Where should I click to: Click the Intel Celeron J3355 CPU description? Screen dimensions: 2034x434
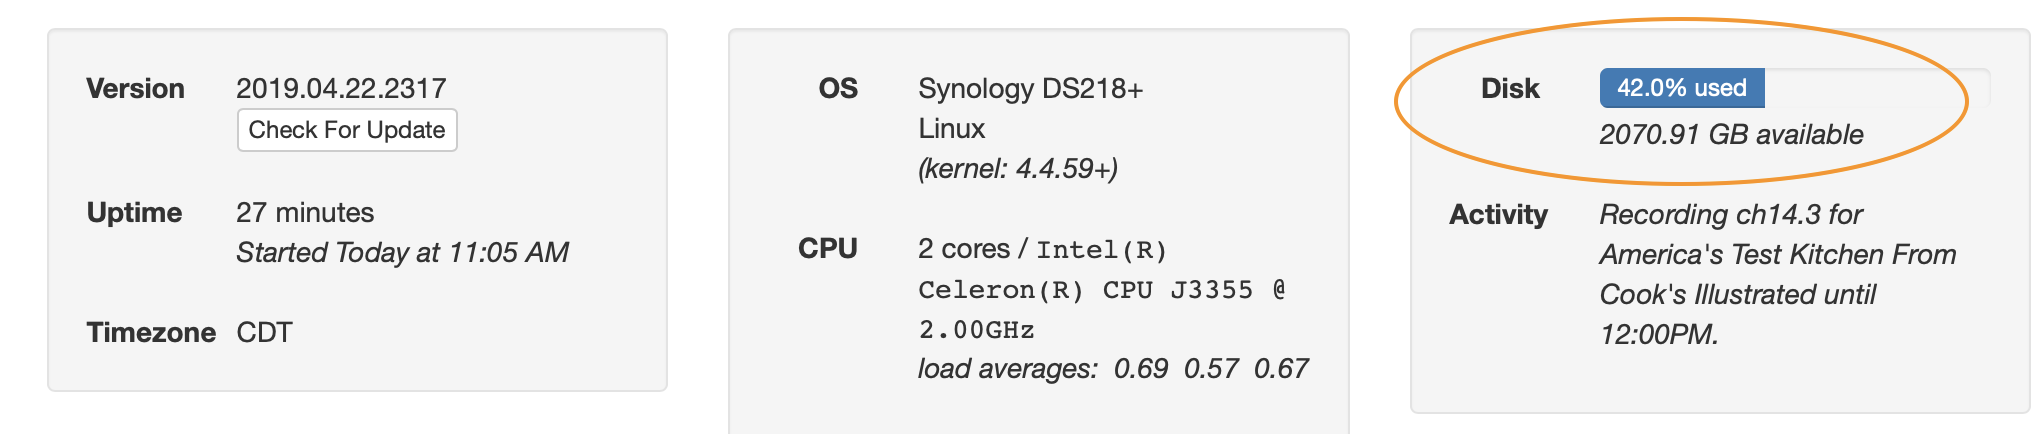tap(1100, 290)
